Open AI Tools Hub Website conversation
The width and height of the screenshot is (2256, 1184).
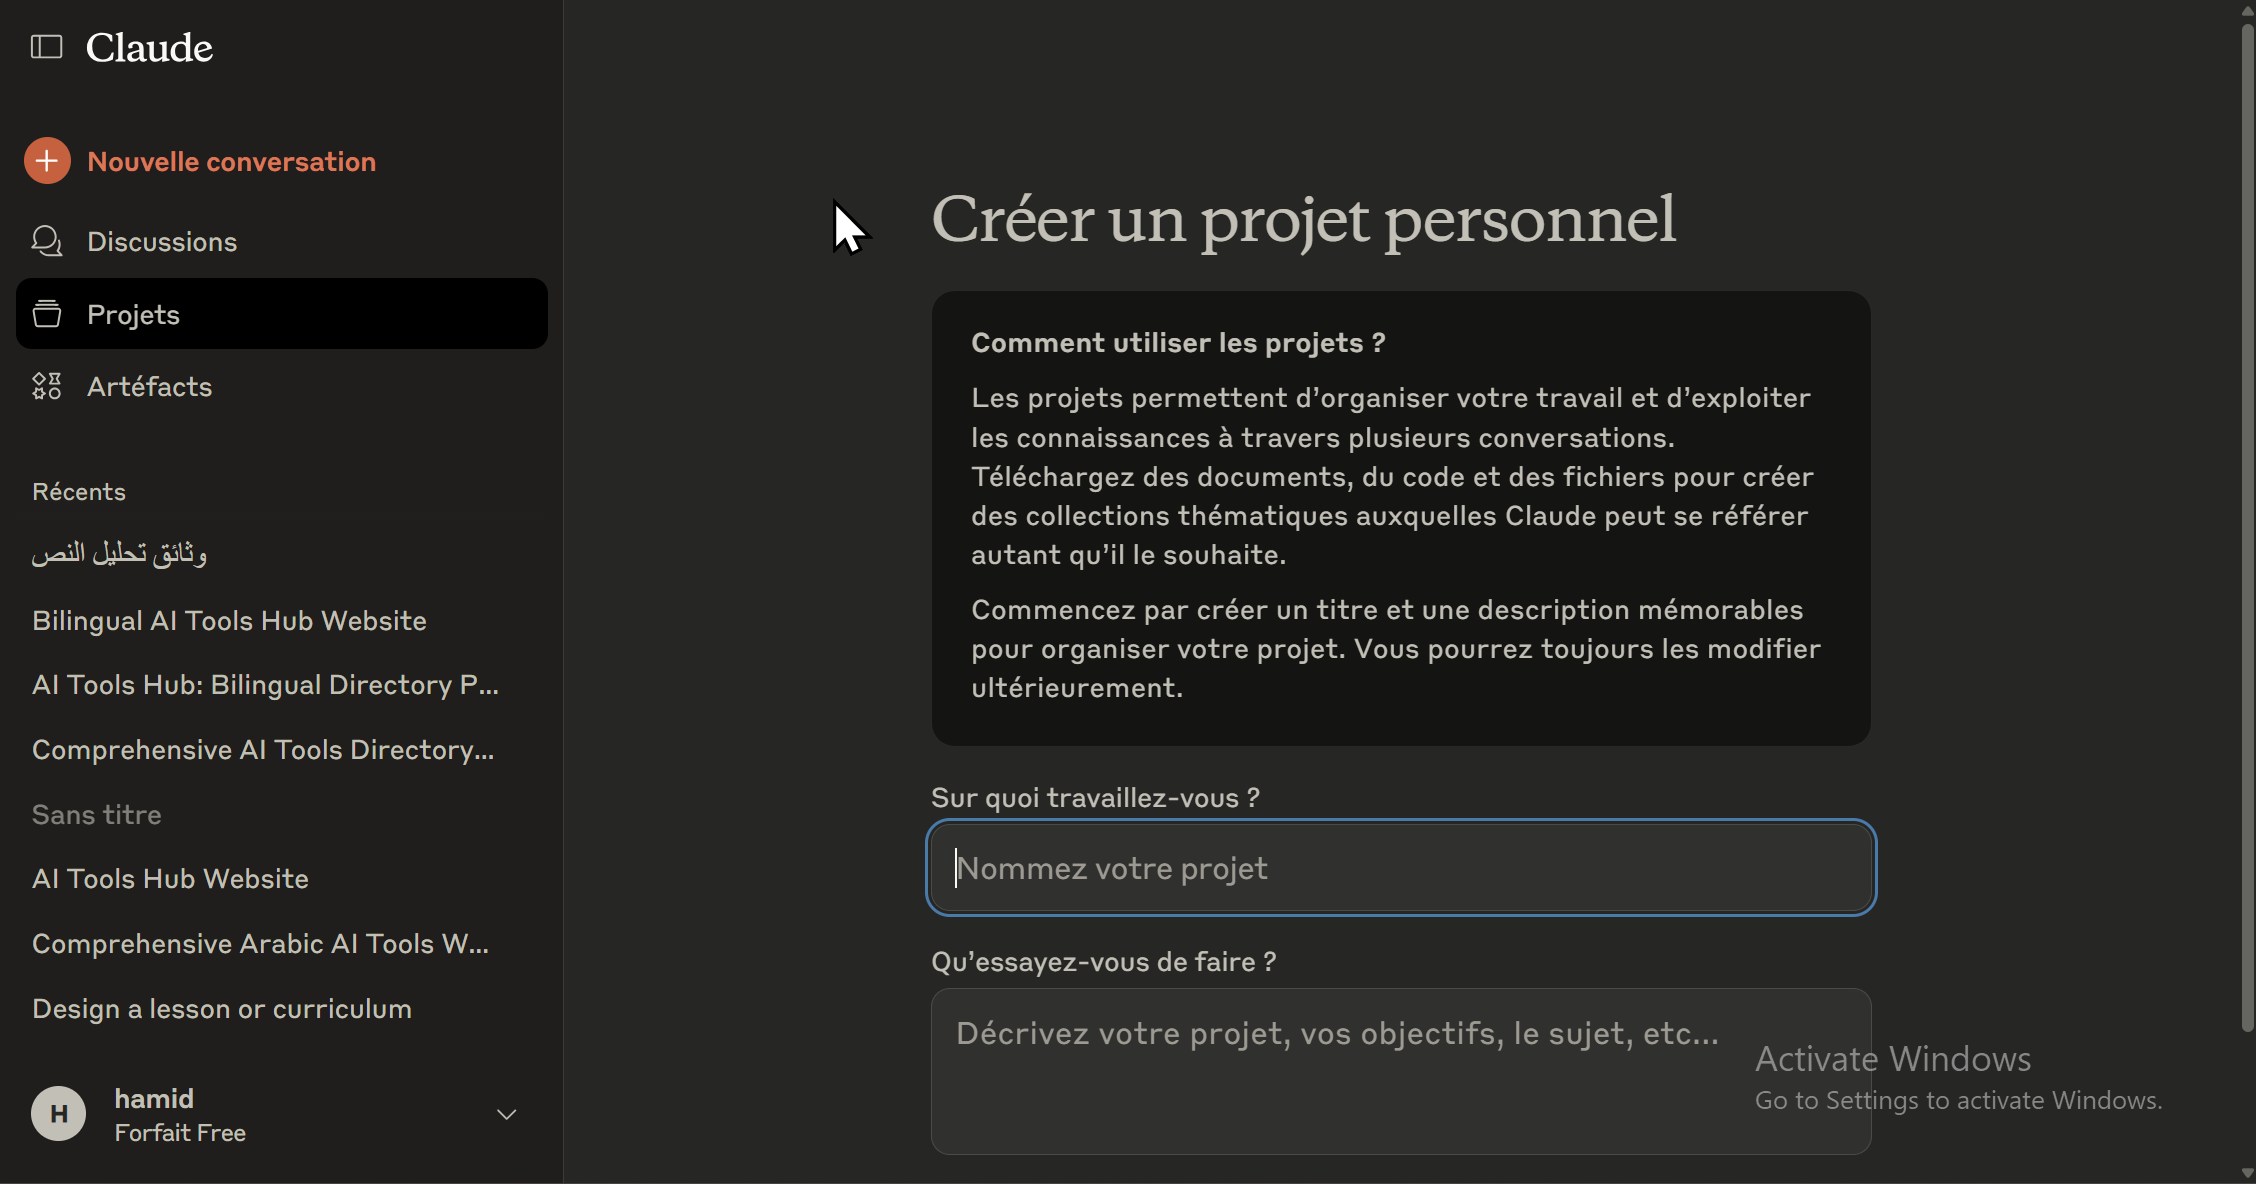click(x=170, y=878)
